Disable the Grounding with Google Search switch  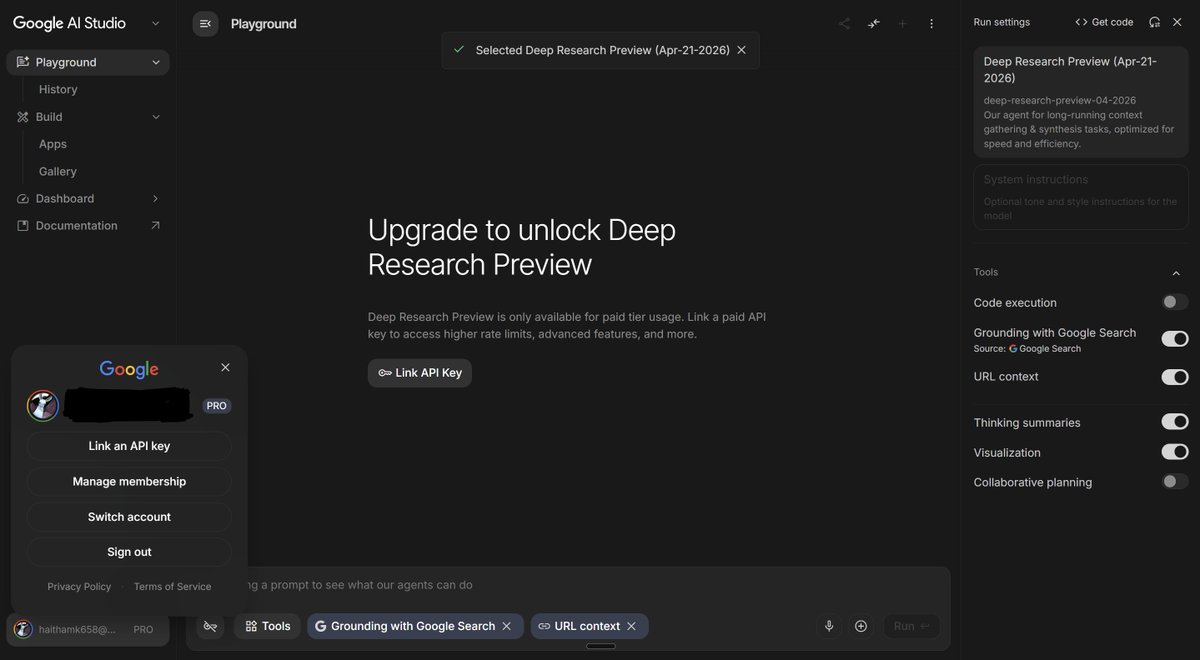1175,339
